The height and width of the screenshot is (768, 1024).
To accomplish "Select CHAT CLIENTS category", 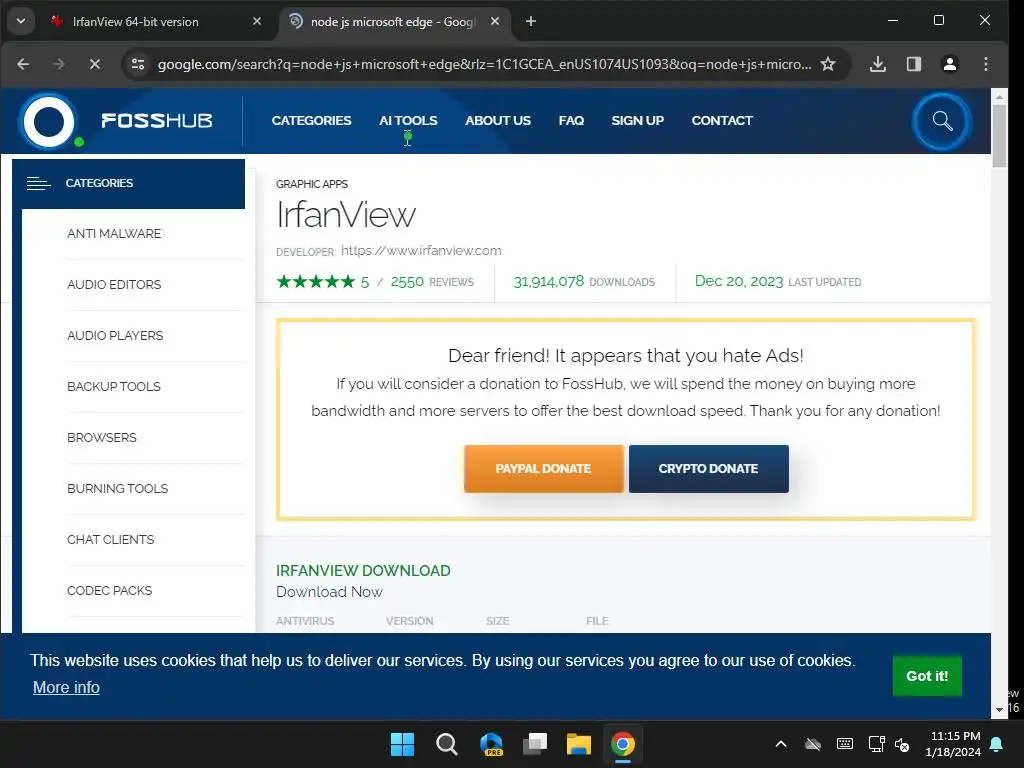I will pyautogui.click(x=110, y=539).
